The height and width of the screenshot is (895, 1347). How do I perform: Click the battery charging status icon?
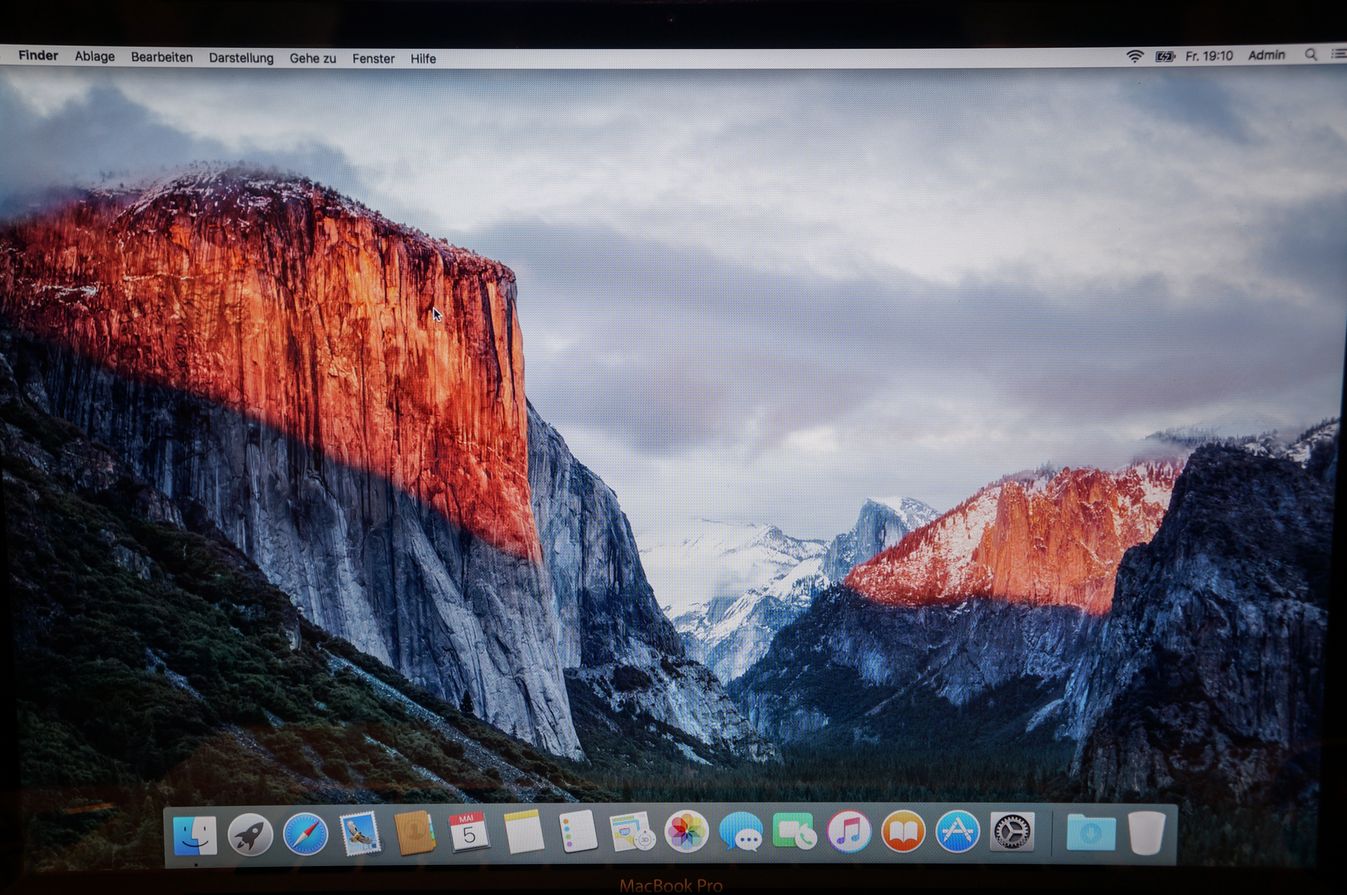[x=1165, y=56]
